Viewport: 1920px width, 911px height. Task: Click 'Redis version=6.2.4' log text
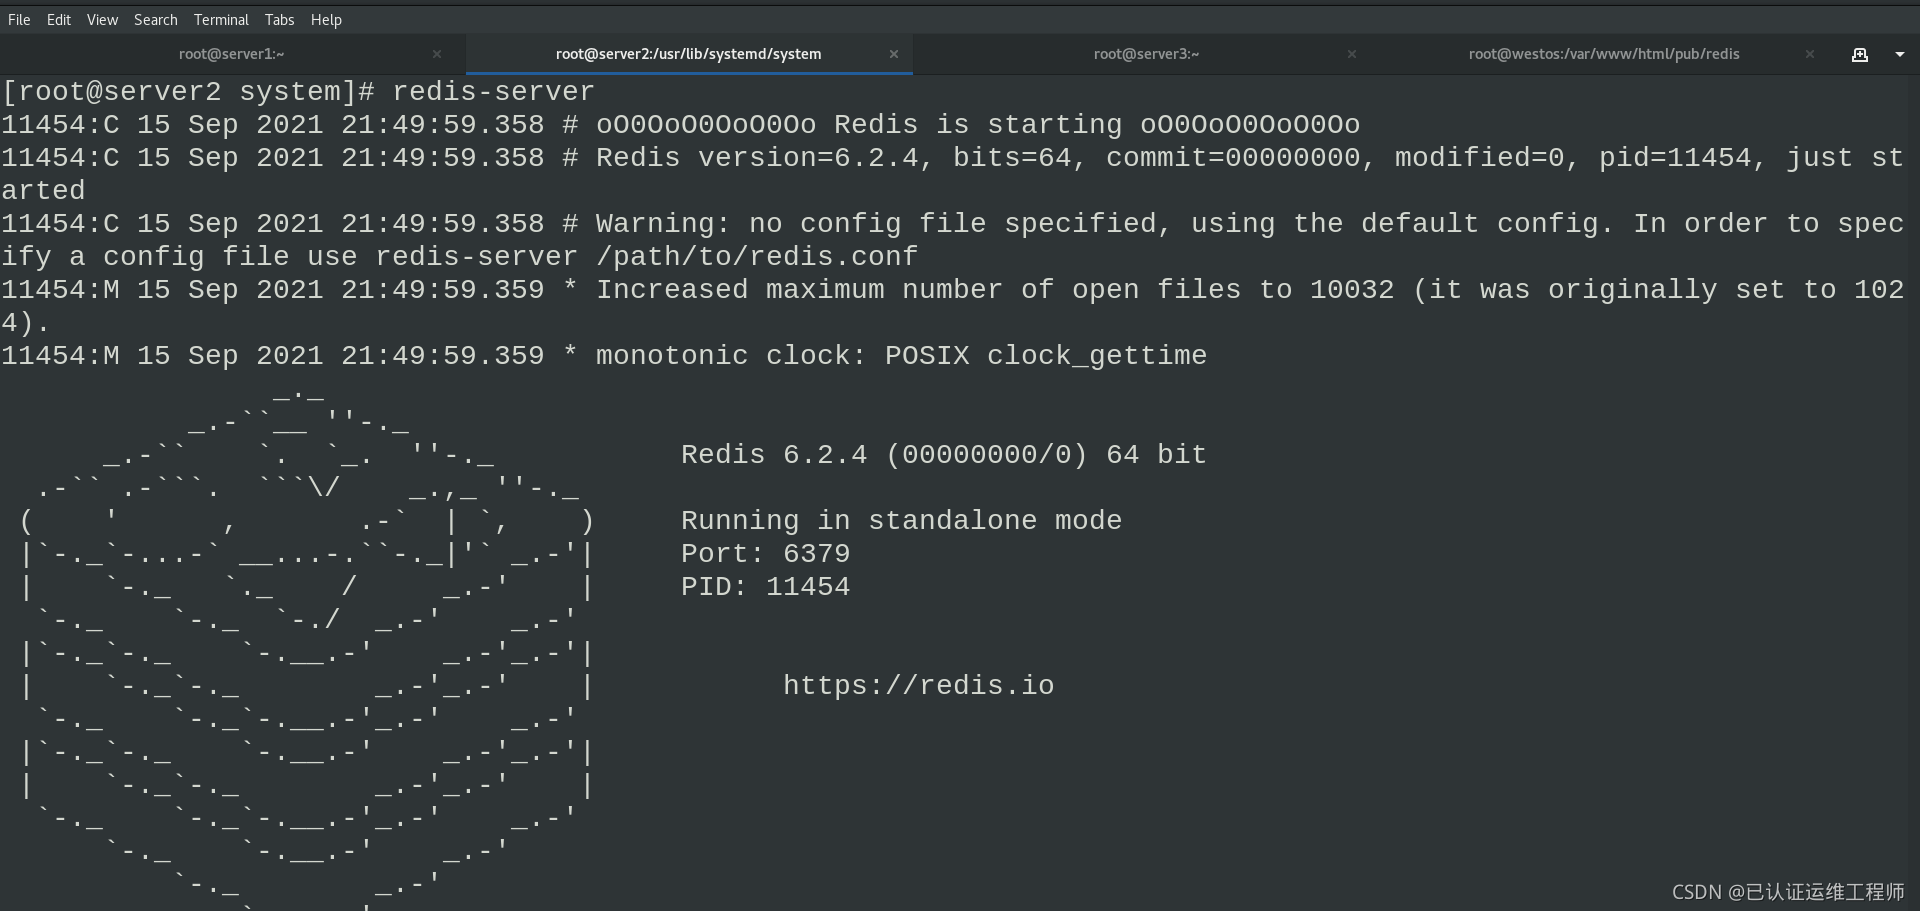tap(757, 157)
